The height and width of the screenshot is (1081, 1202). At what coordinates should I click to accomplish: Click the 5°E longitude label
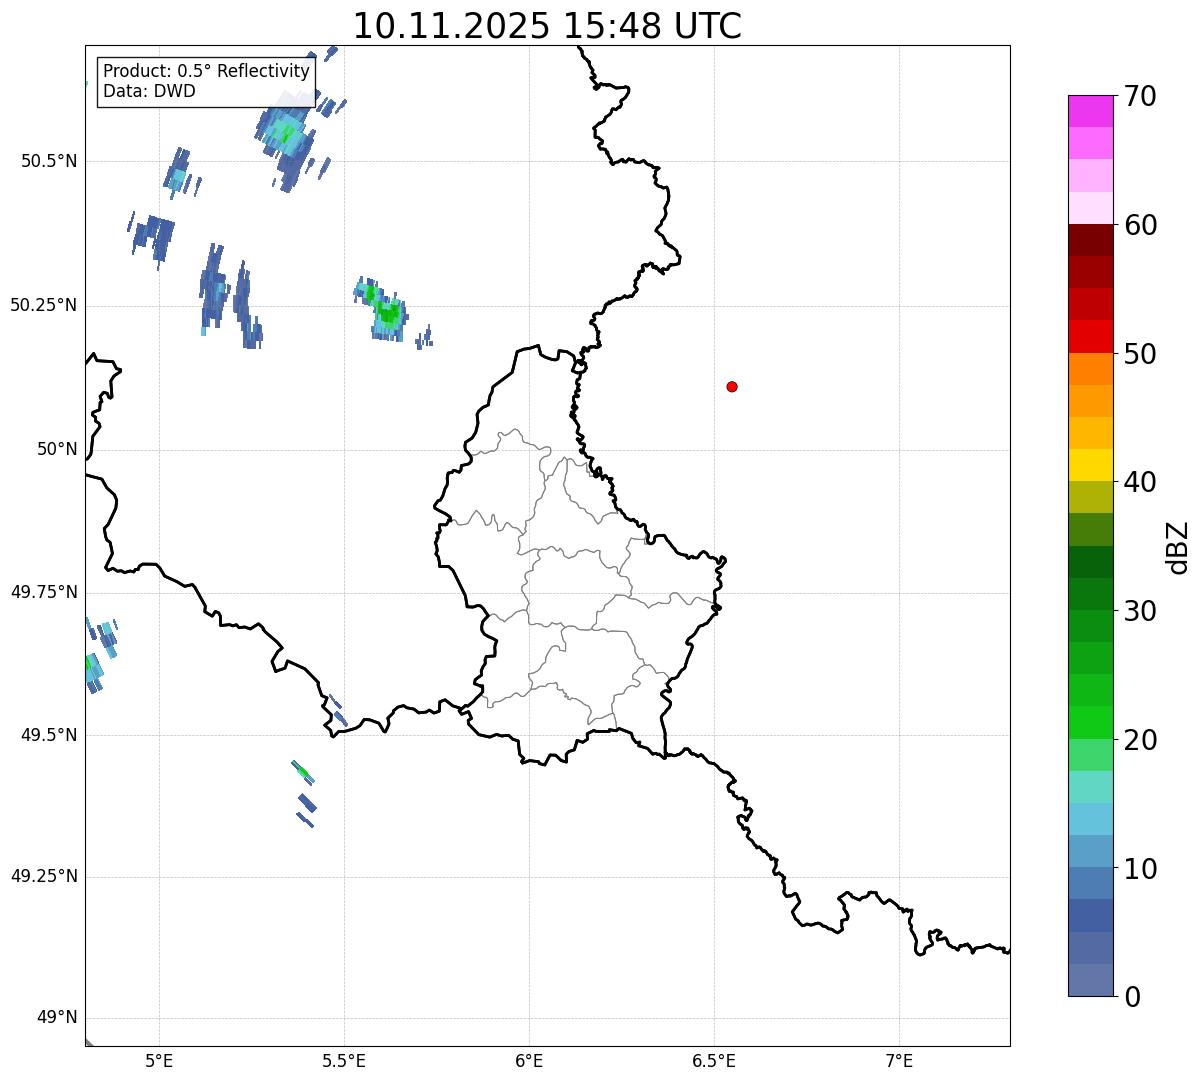[159, 1060]
